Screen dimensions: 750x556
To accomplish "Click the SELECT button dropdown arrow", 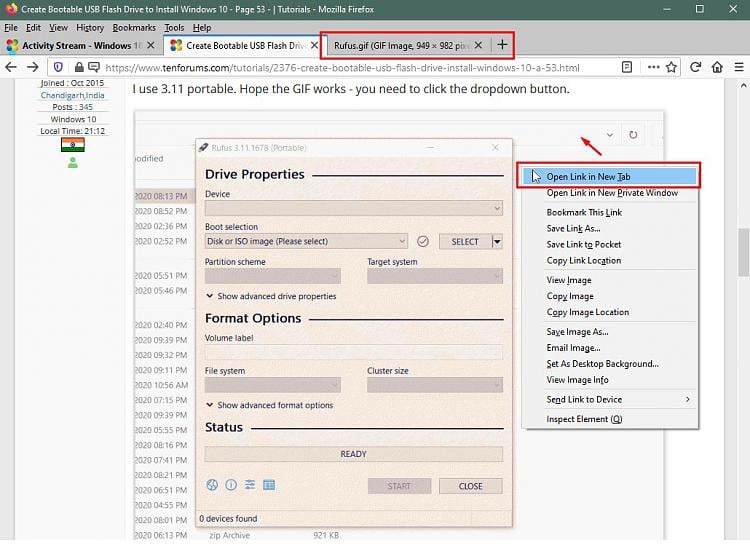I will pyautogui.click(x=497, y=242).
